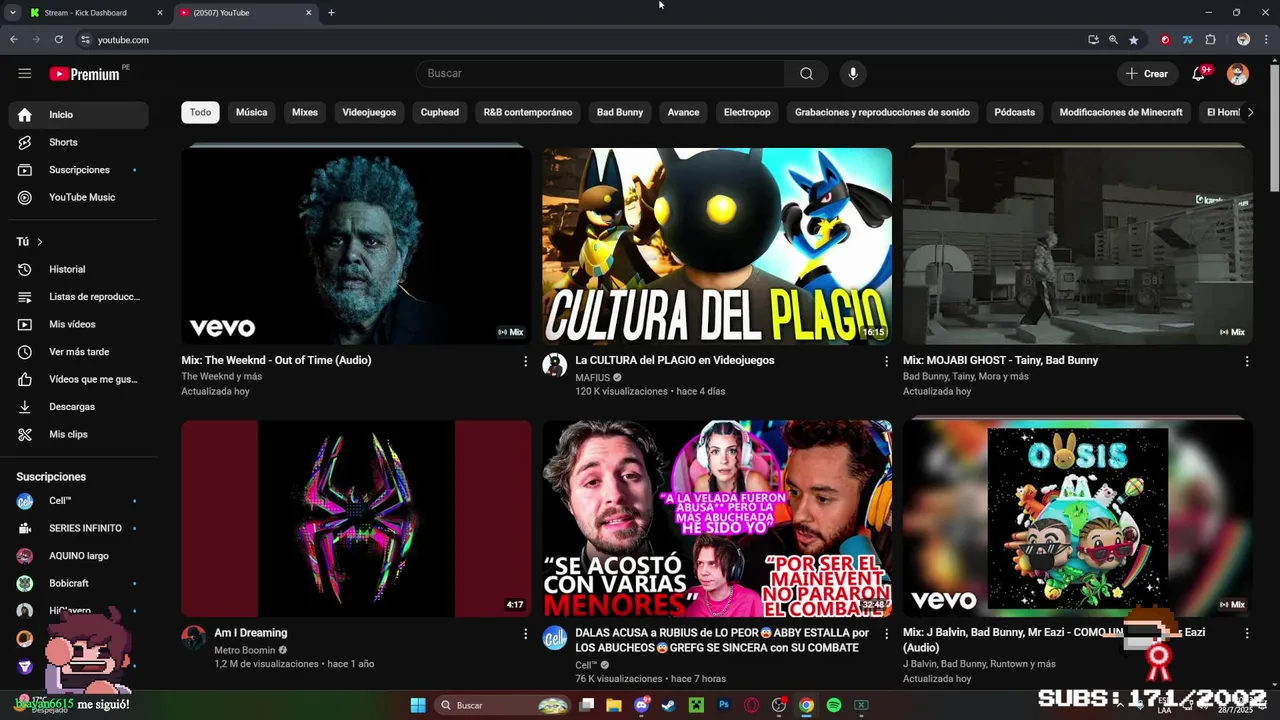Open the Am I Dreaming thumbnail
Image resolution: width=1280 pixels, height=720 pixels.
(x=356, y=518)
